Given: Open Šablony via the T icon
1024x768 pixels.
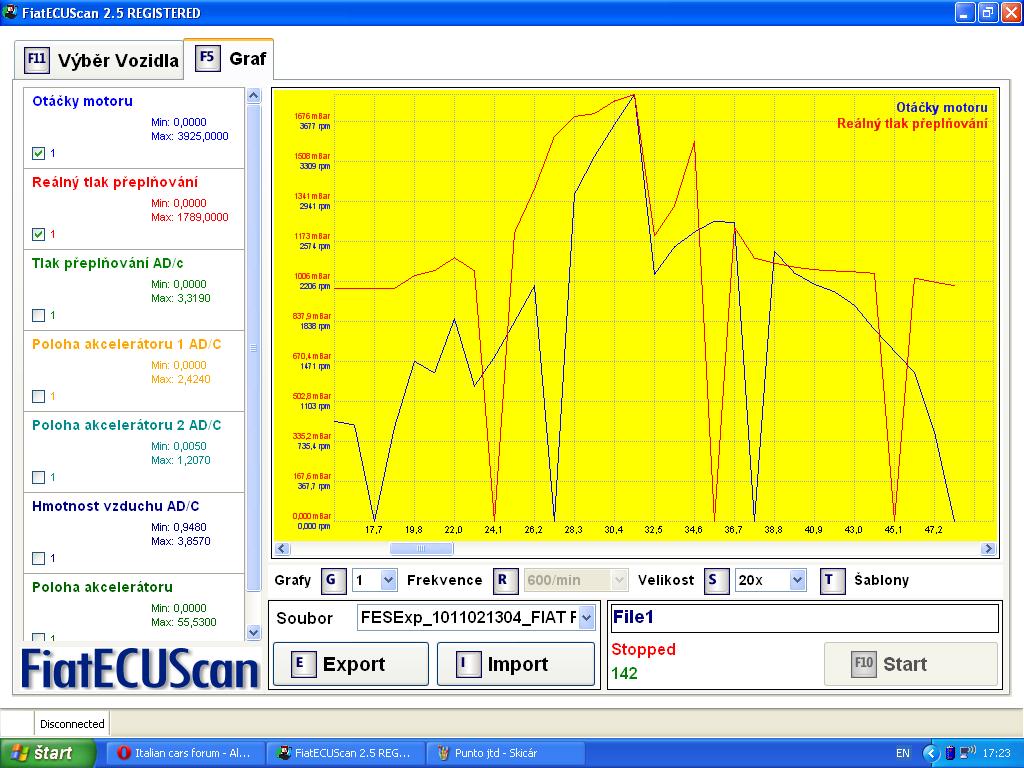Looking at the screenshot, I should pos(833,580).
